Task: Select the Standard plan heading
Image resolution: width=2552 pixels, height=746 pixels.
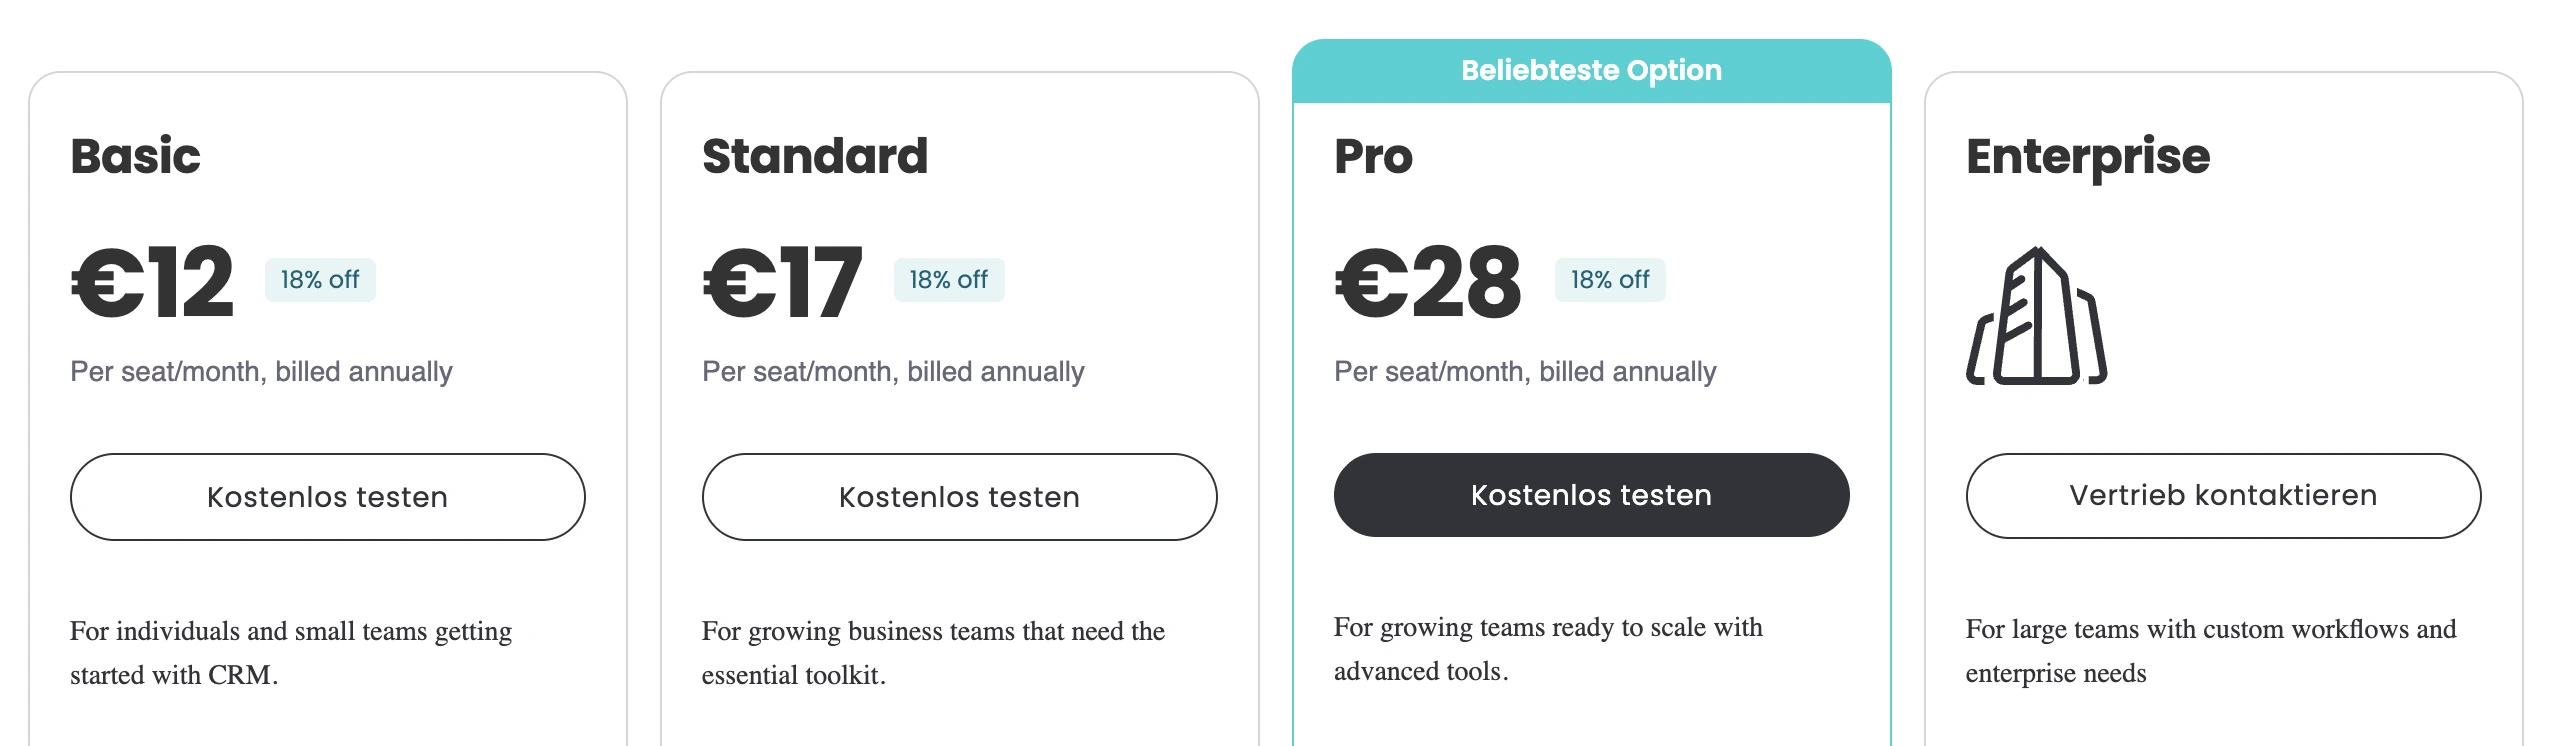Action: [815, 156]
